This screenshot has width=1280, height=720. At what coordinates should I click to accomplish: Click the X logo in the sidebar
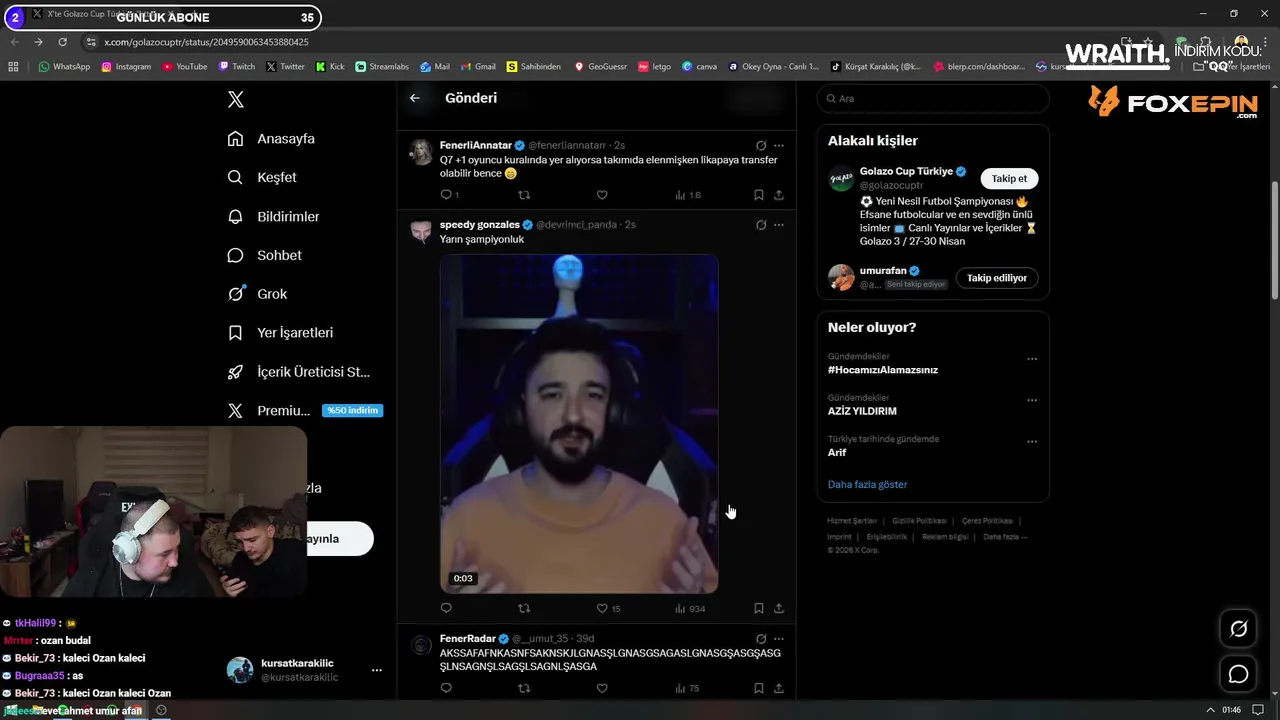(x=236, y=99)
